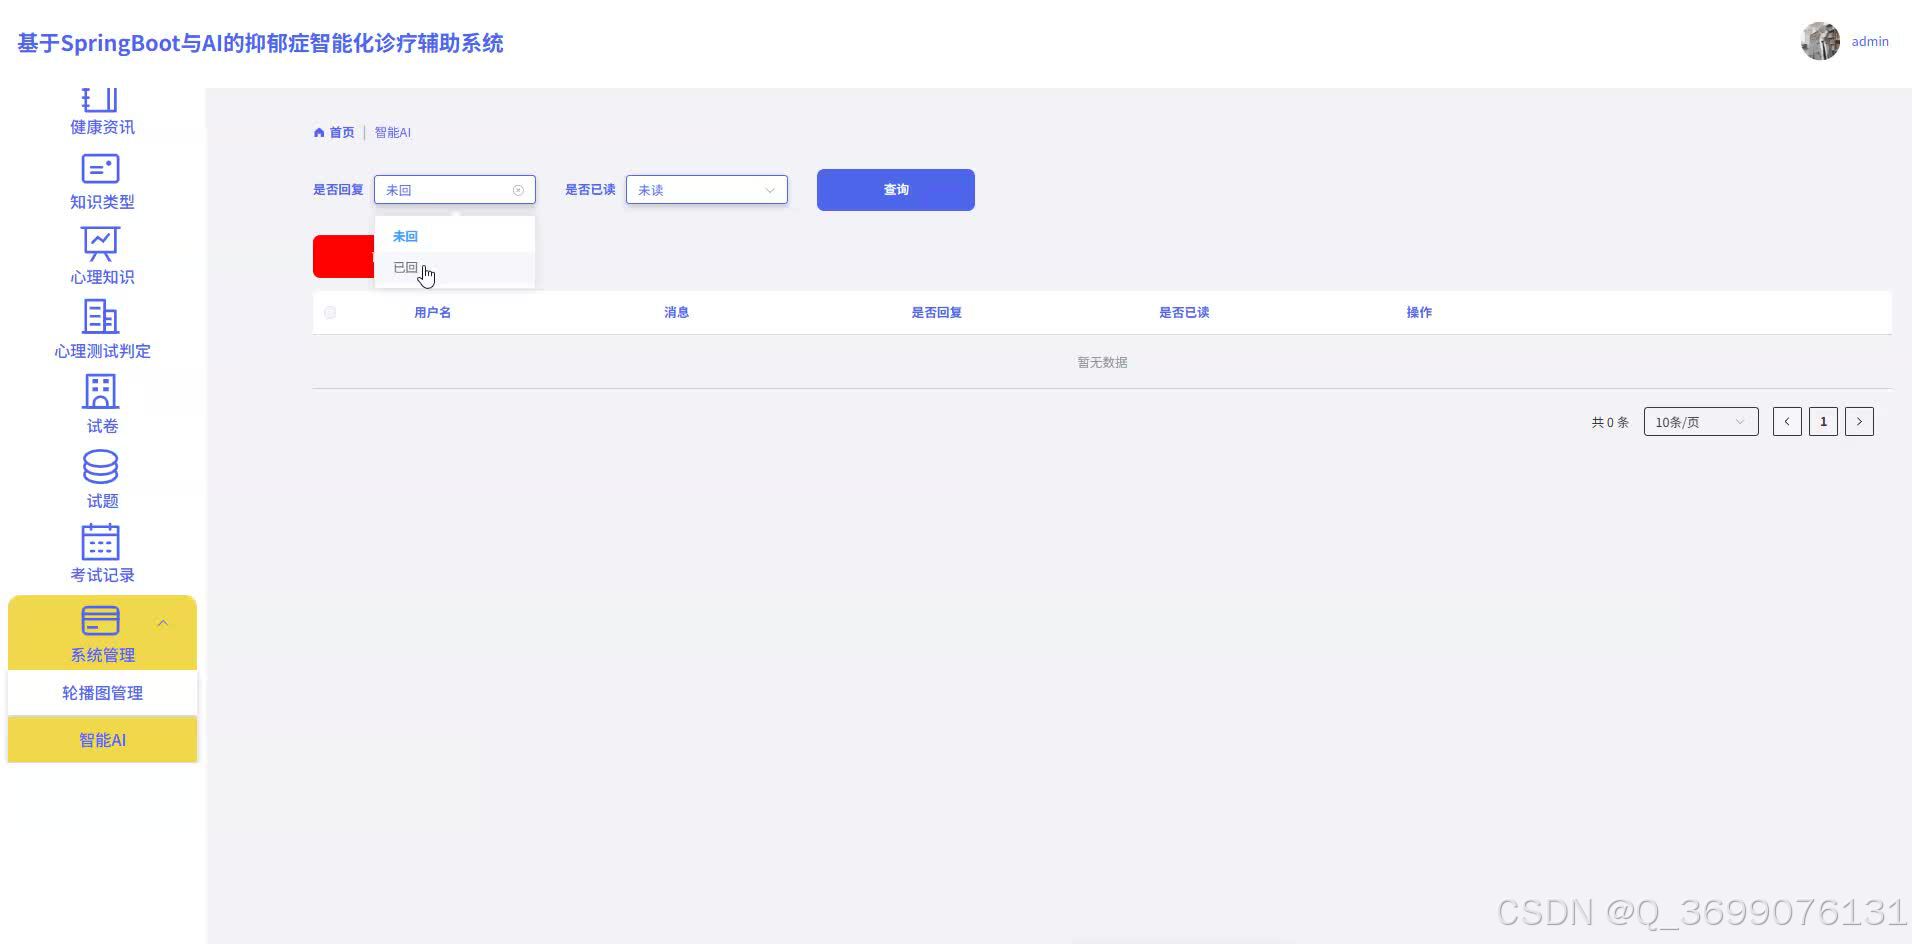Toggle the select-all checkbox in table header

(x=330, y=313)
